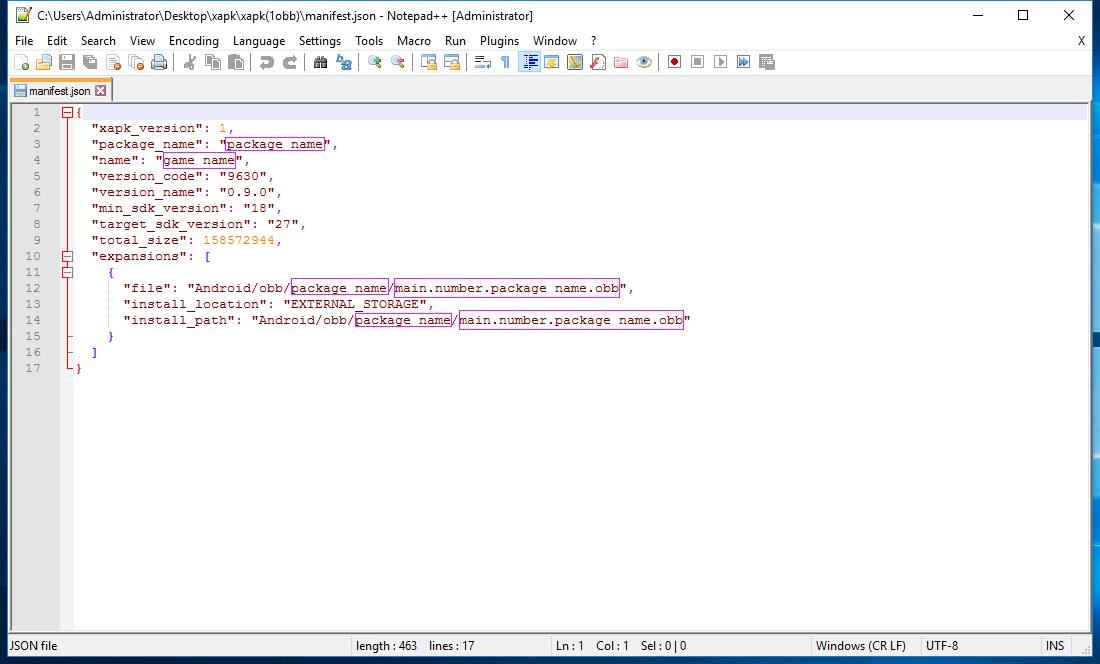This screenshot has width=1100, height=664.
Task: Click the UTF-8 indicator in the status bar
Action: tap(941, 645)
